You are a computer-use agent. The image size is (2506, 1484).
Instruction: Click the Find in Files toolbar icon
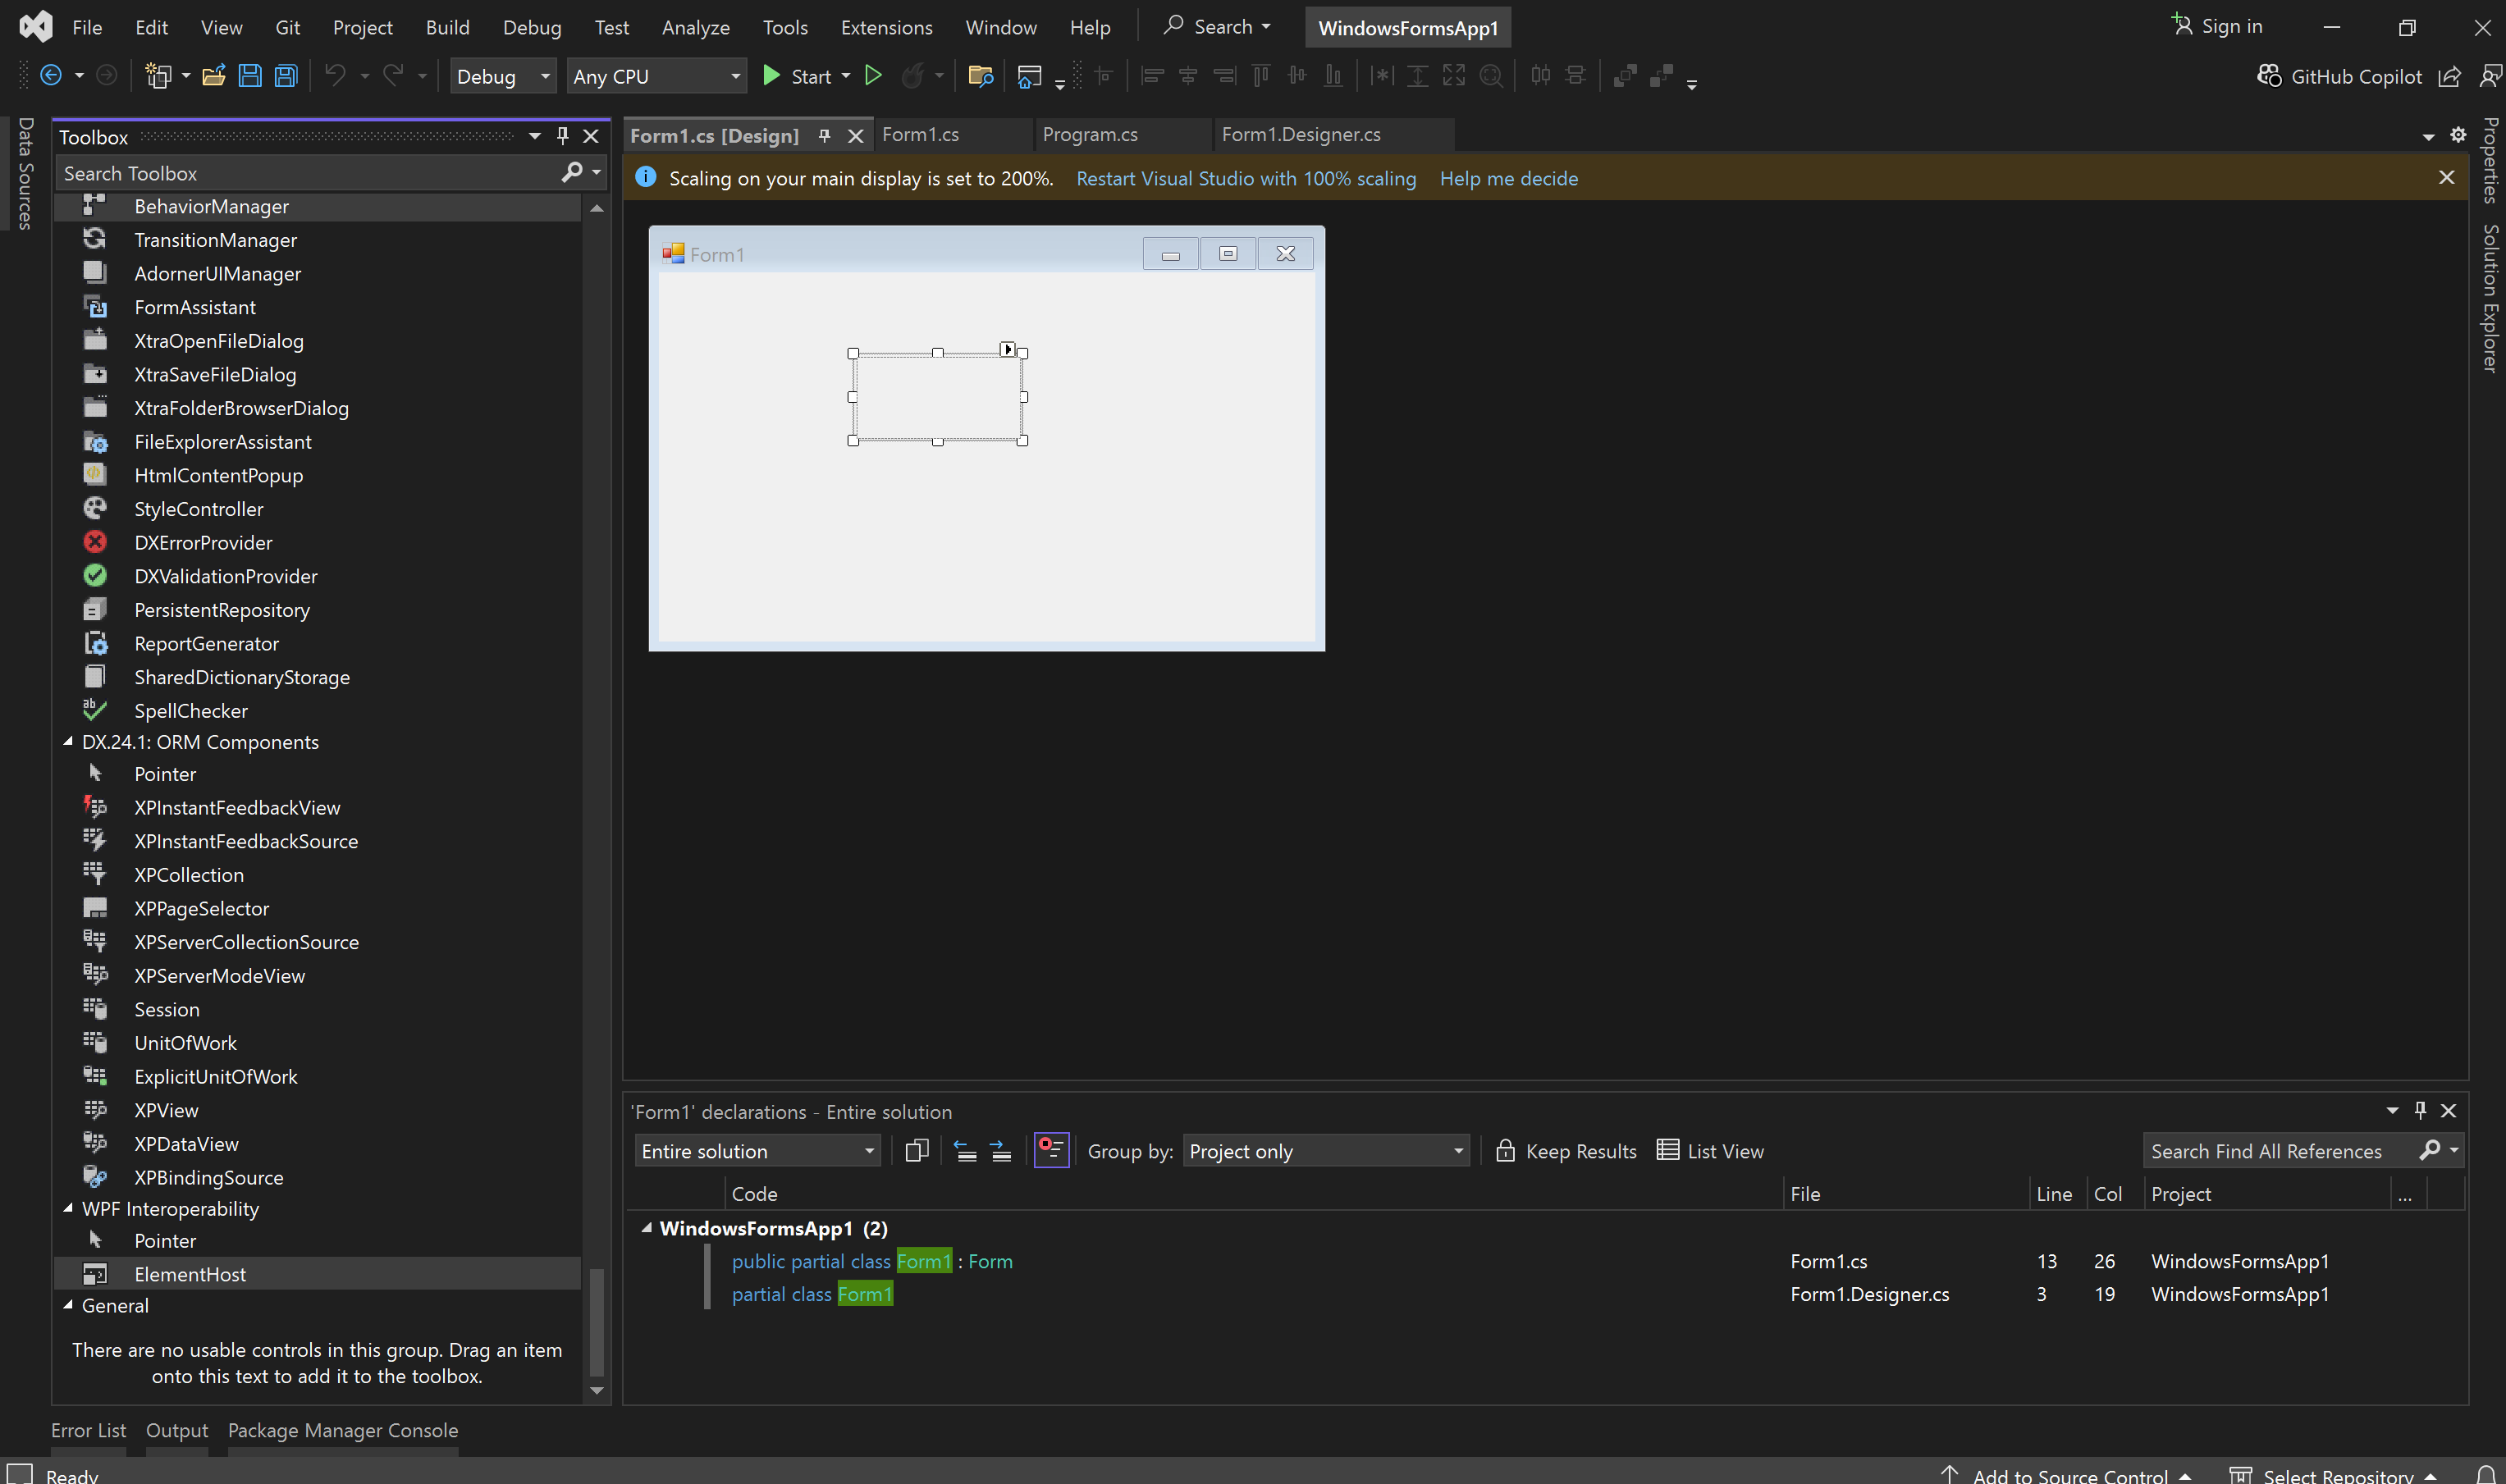980,76
